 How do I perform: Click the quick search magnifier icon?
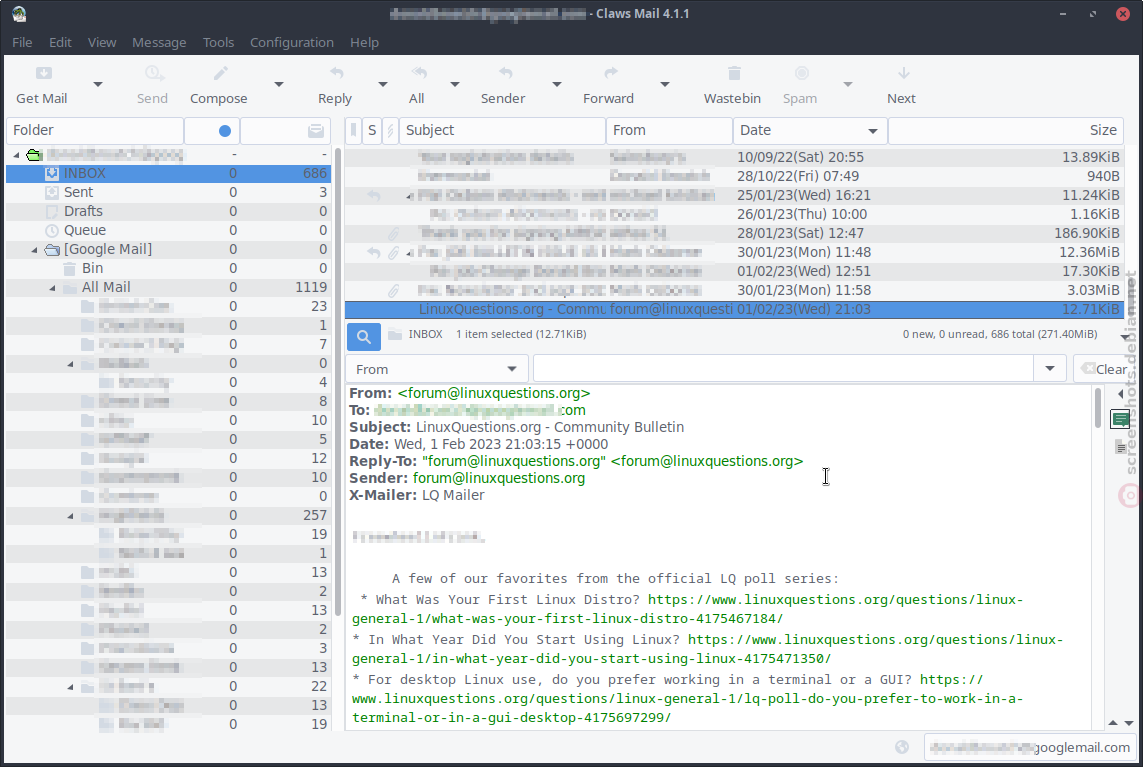point(364,337)
